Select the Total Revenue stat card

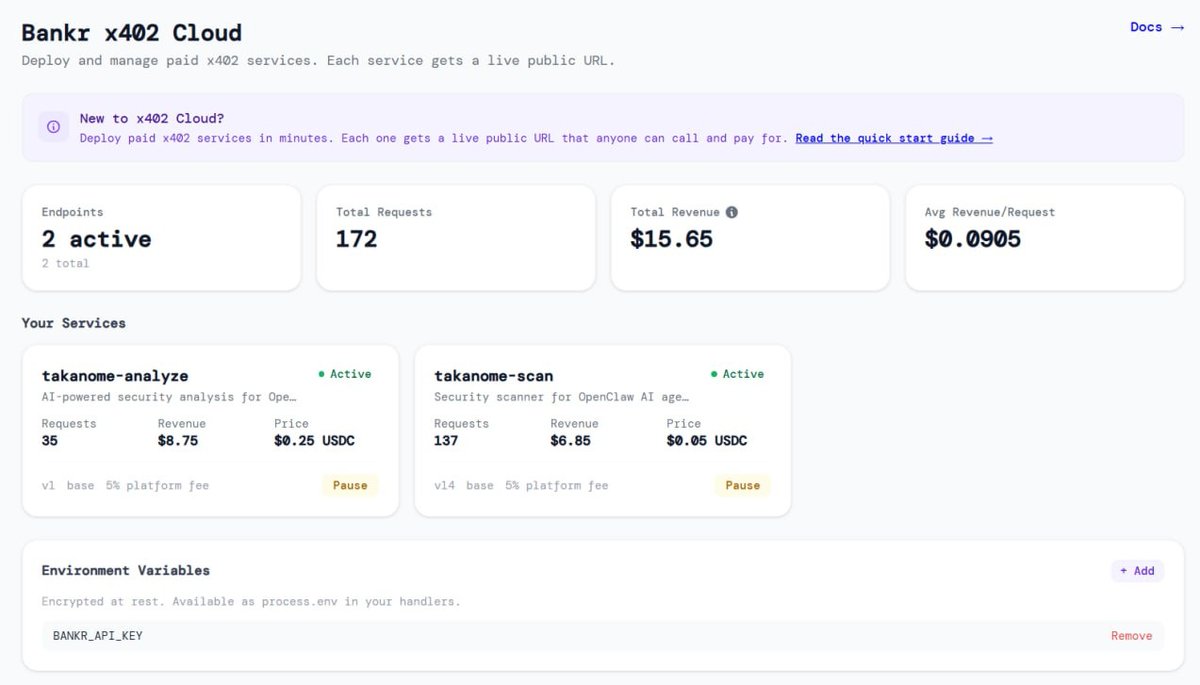(750, 238)
